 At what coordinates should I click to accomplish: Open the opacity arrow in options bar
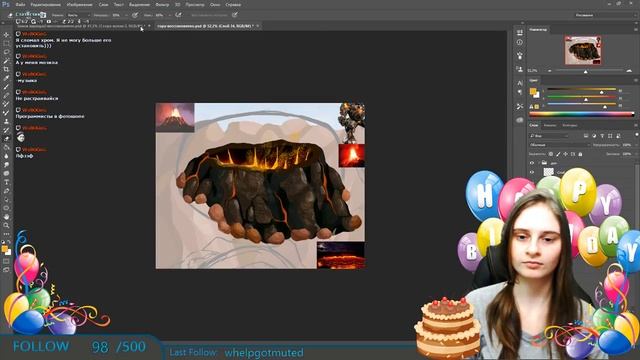(126, 16)
